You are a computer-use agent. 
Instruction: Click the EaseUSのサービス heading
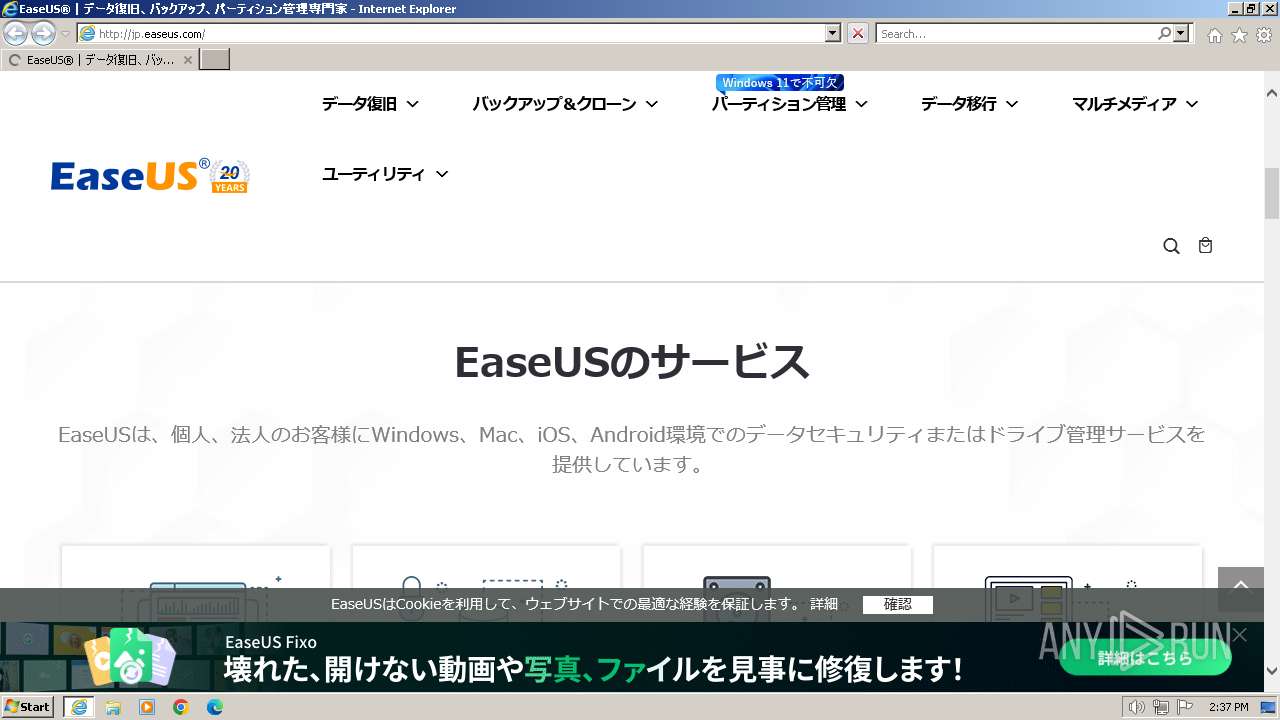[631, 362]
